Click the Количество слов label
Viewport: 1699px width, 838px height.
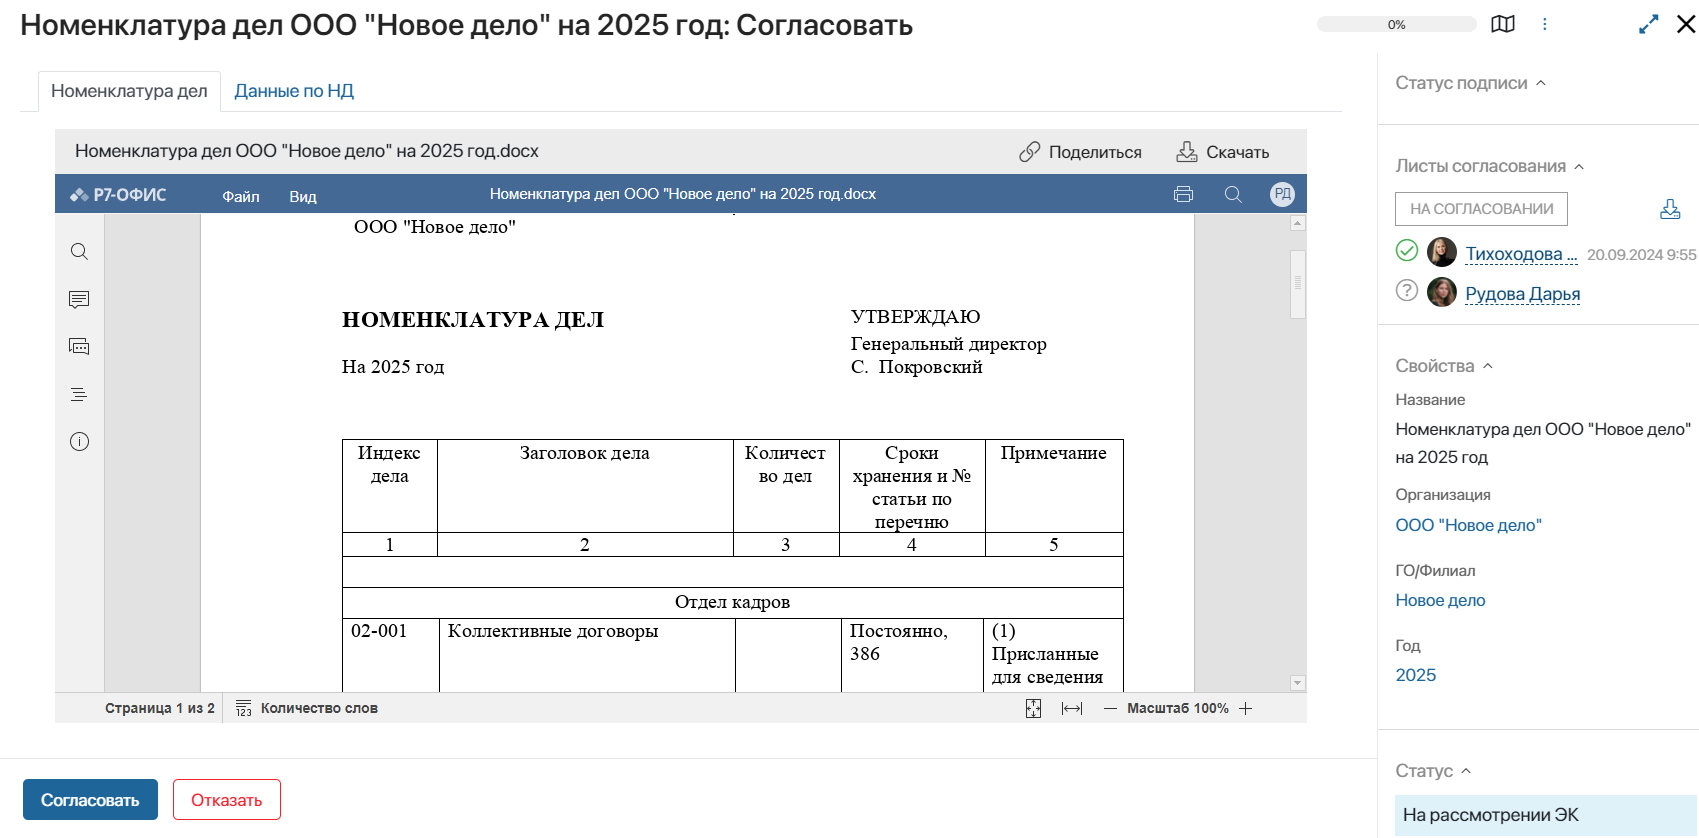319,708
